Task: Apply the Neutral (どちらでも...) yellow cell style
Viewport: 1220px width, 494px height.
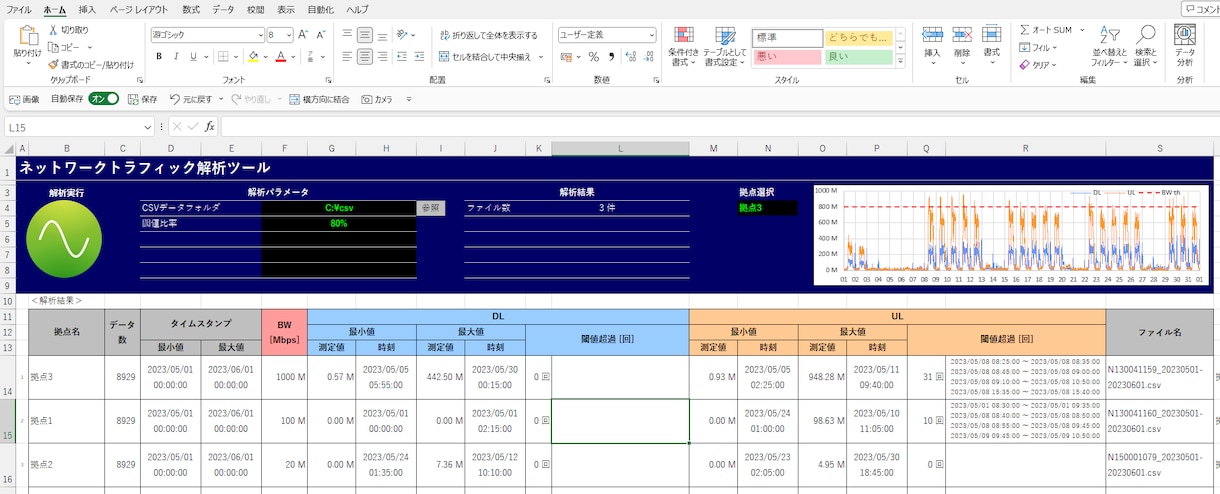Action: tap(858, 37)
